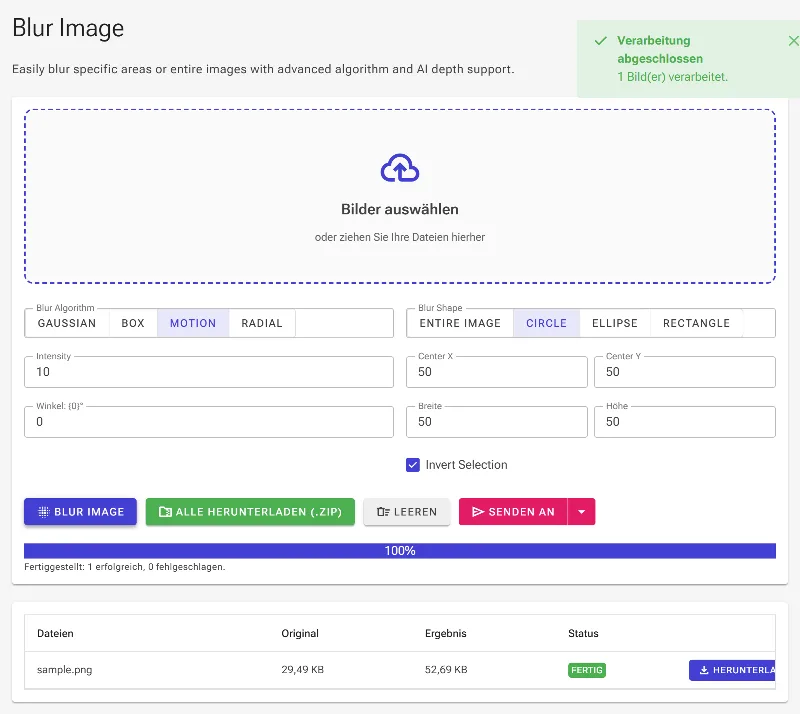Click the Status column header
Viewport: 800px width, 714px height.
coord(583,633)
